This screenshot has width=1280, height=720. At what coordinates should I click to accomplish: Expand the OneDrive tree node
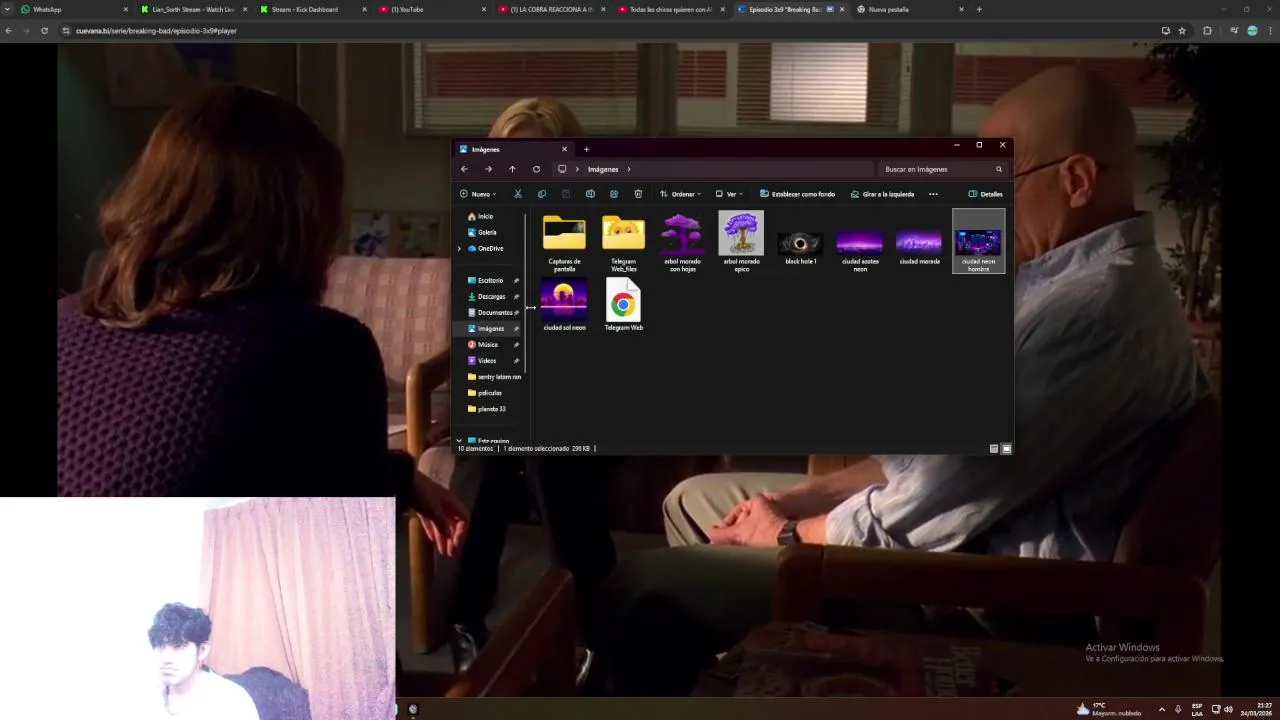tap(459, 248)
